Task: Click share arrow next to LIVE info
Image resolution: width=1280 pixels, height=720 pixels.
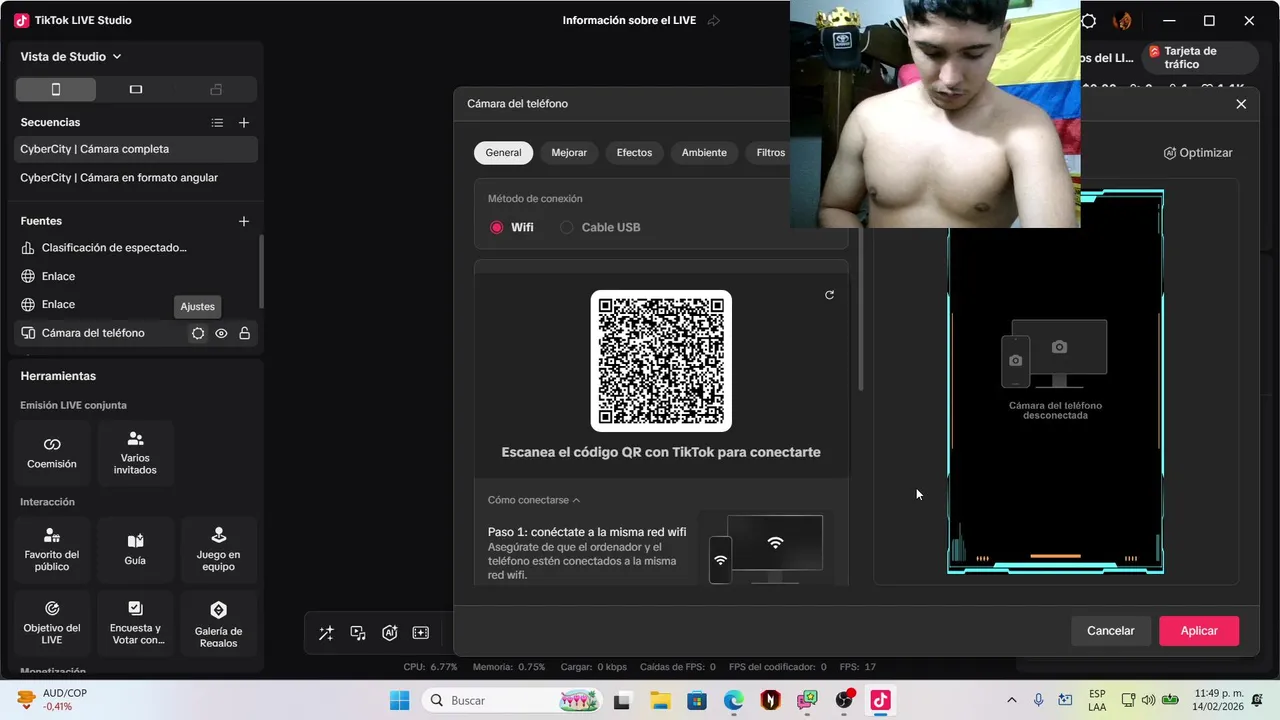Action: (x=714, y=20)
